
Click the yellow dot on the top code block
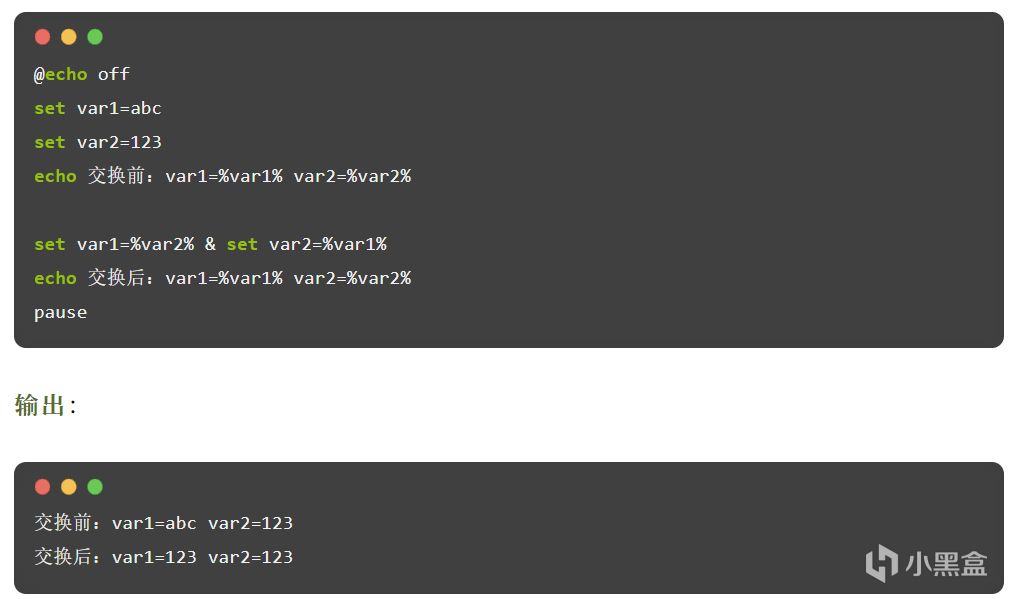point(69,37)
